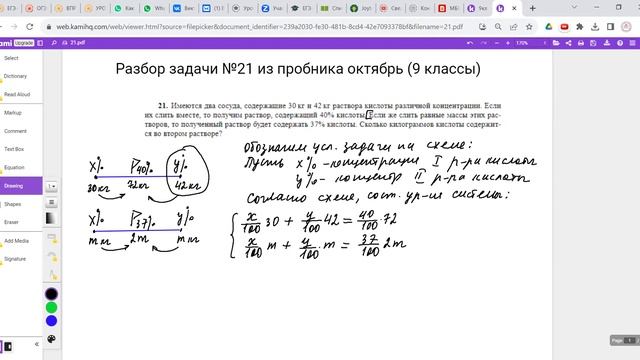Click the browser address bar
The height and width of the screenshot is (360, 640).
260,27
